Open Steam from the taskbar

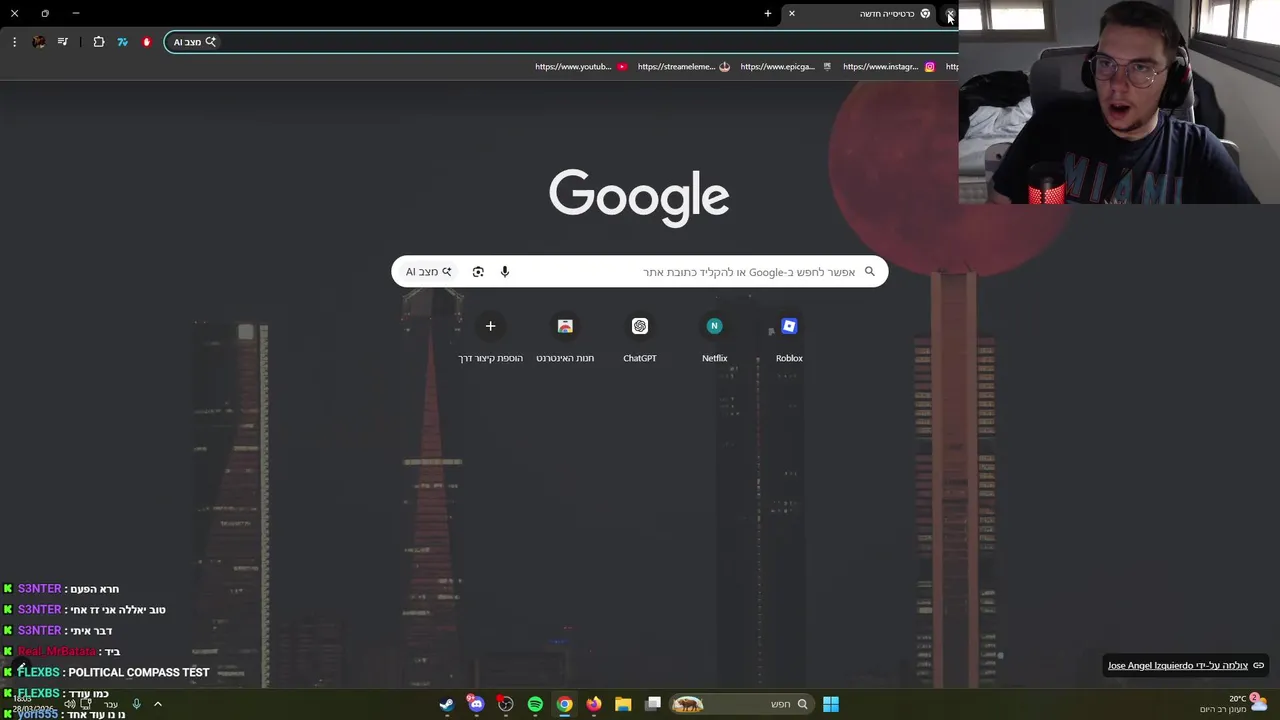447,704
